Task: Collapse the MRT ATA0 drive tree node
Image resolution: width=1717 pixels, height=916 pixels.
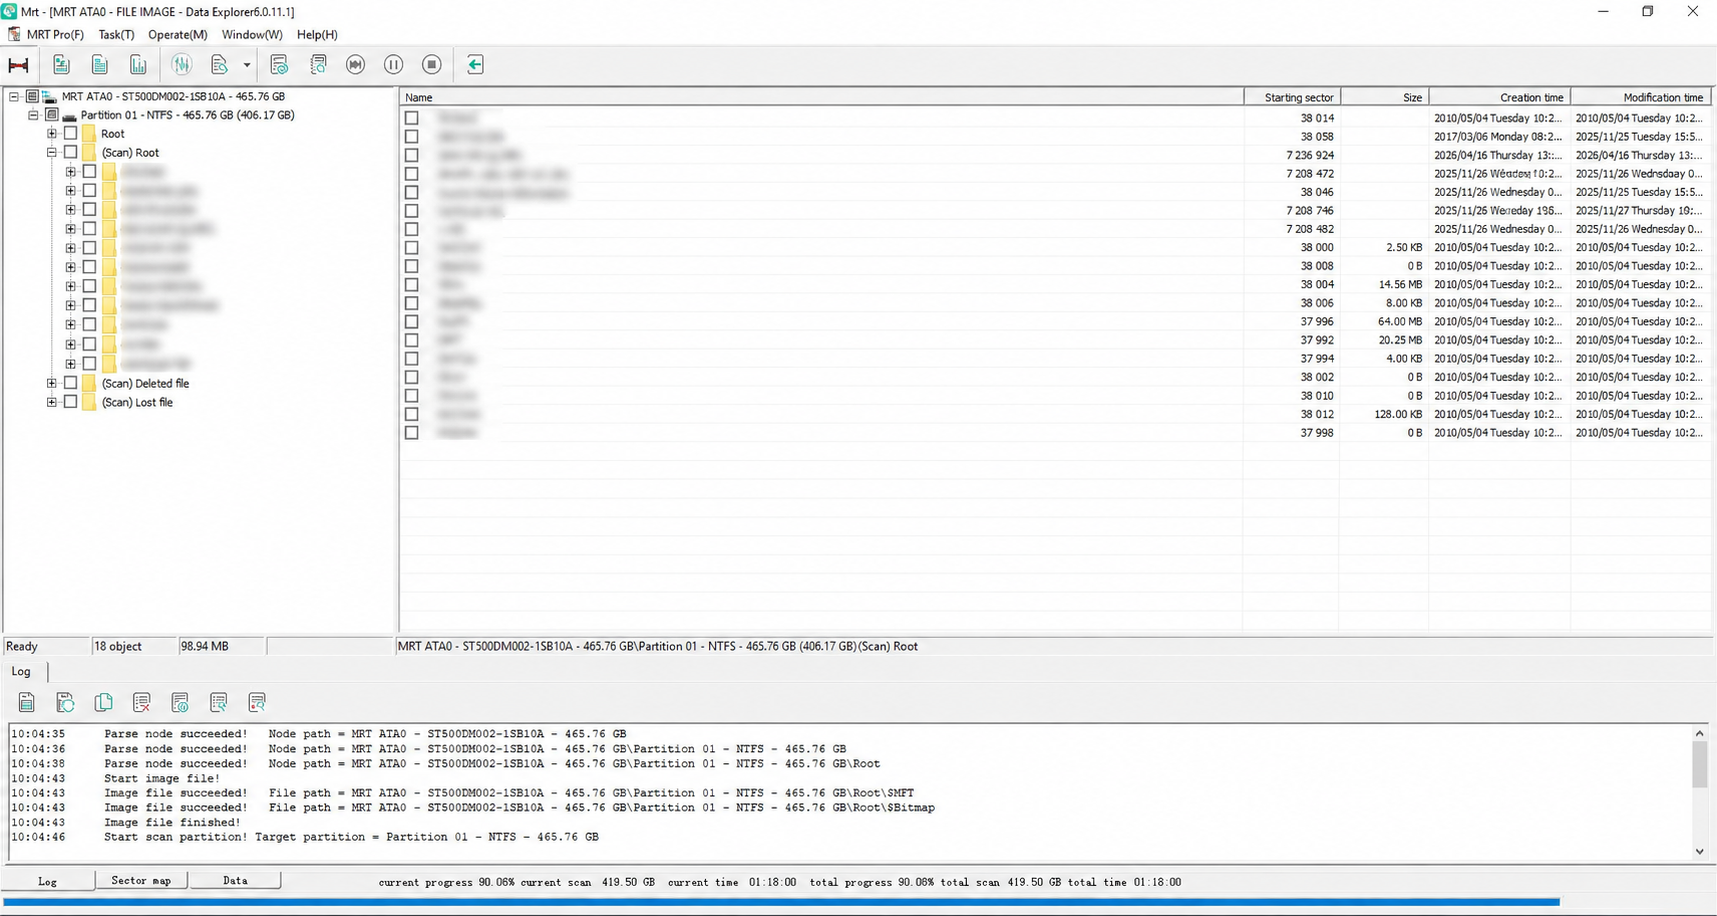Action: (14, 97)
